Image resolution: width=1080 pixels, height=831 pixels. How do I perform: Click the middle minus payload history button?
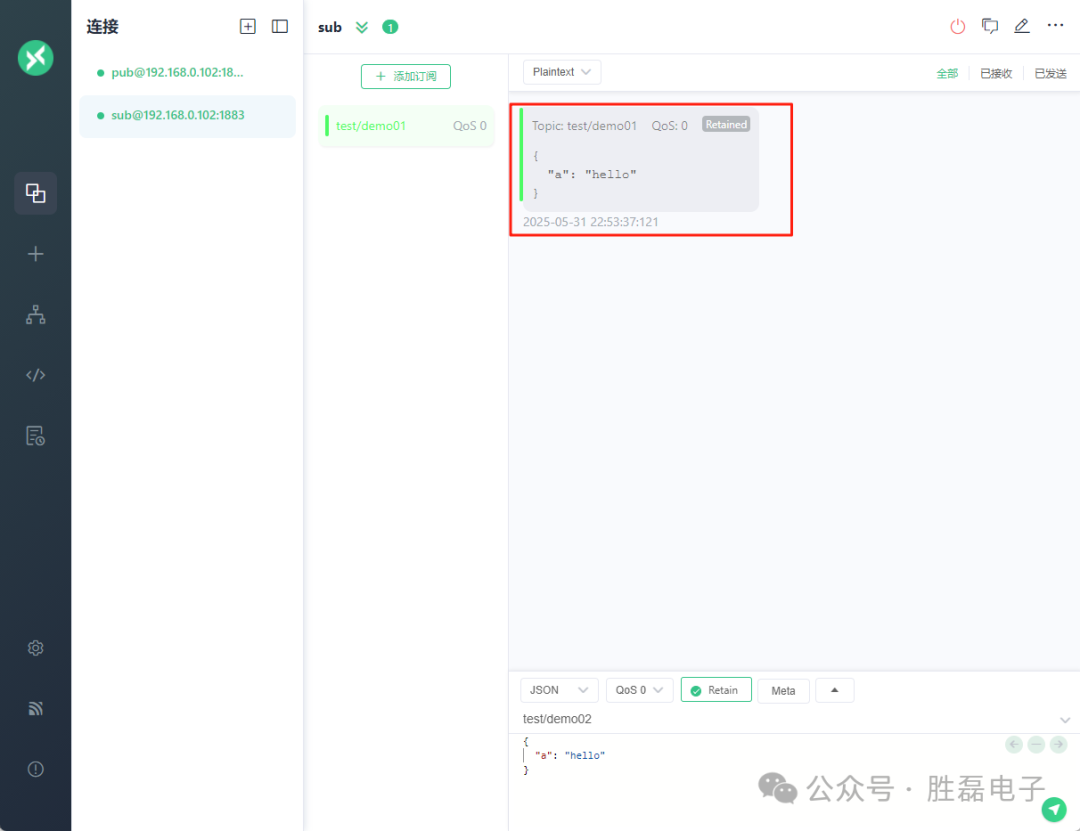pyautogui.click(x=1036, y=744)
